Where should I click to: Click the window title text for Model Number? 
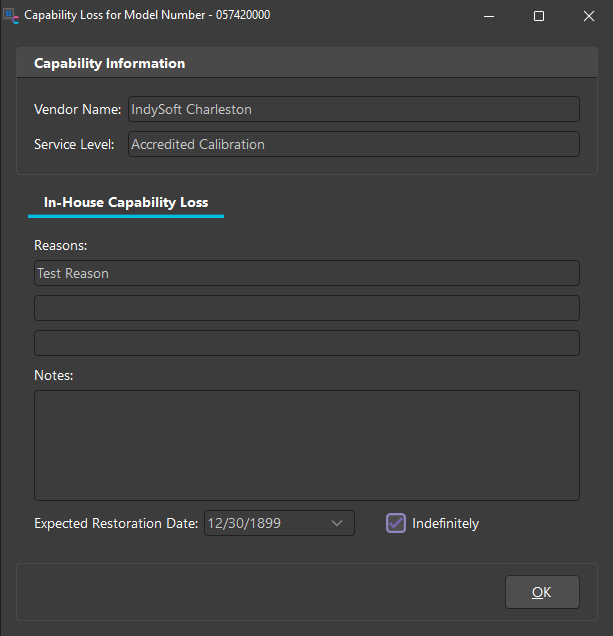coord(147,16)
